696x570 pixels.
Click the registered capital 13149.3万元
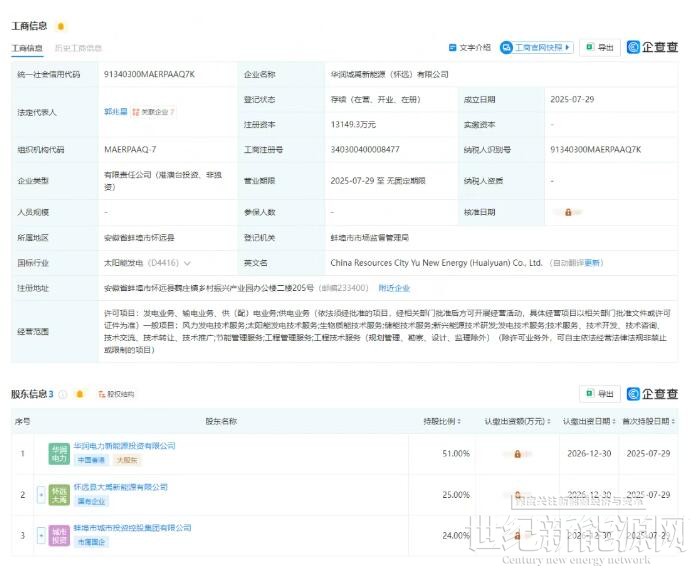tap(353, 125)
